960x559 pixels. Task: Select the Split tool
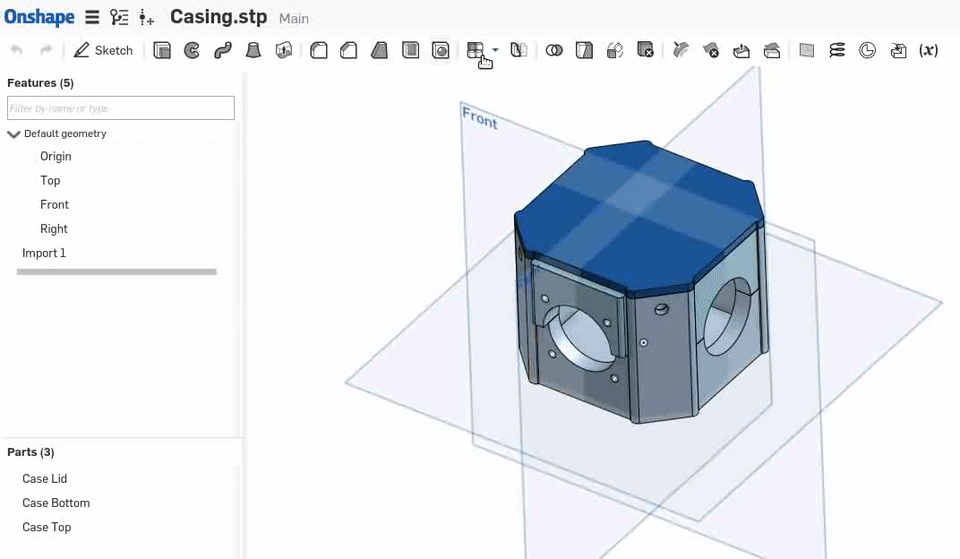(x=584, y=50)
